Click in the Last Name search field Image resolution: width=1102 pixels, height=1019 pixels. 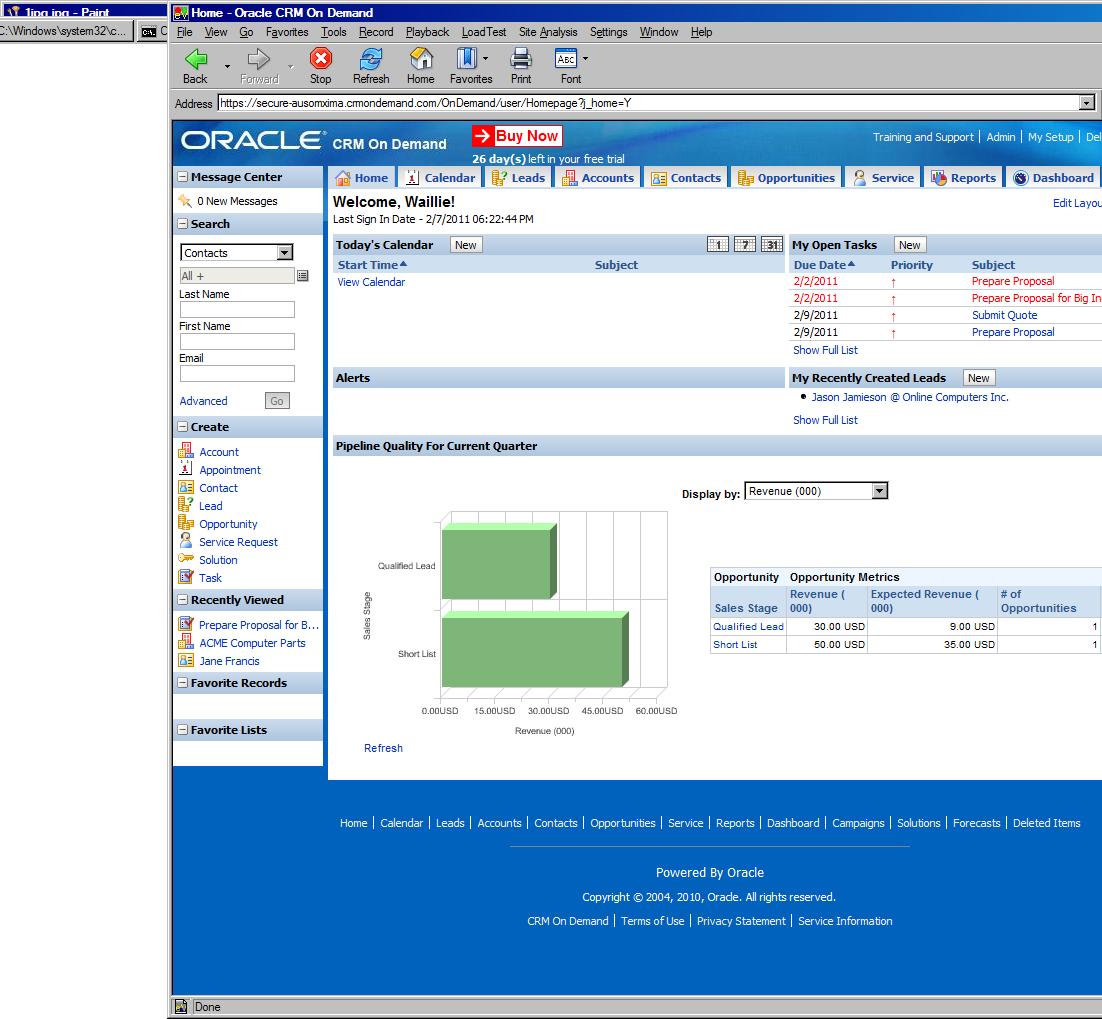point(237,309)
